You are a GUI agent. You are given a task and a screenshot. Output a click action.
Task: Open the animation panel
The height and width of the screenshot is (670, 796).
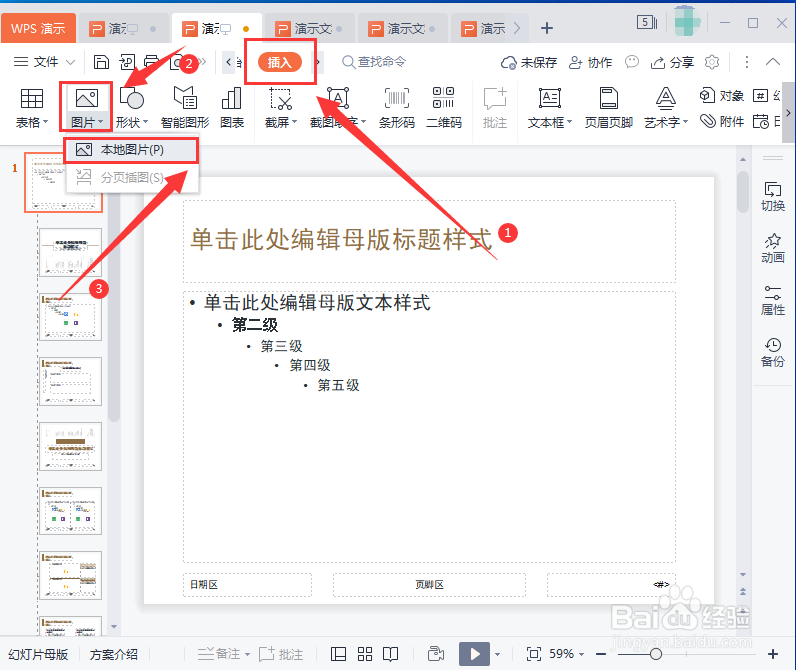tap(773, 248)
